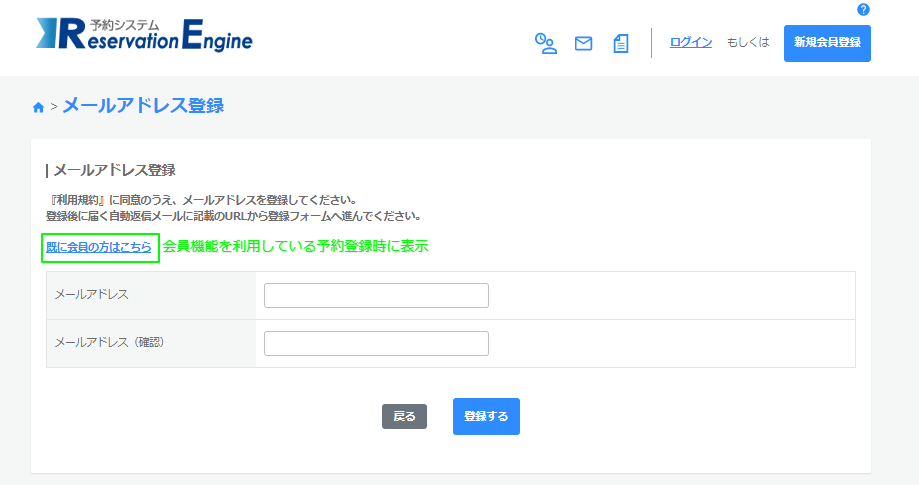
Task: Open the reservation history clock-person icon
Action: pyautogui.click(x=545, y=43)
